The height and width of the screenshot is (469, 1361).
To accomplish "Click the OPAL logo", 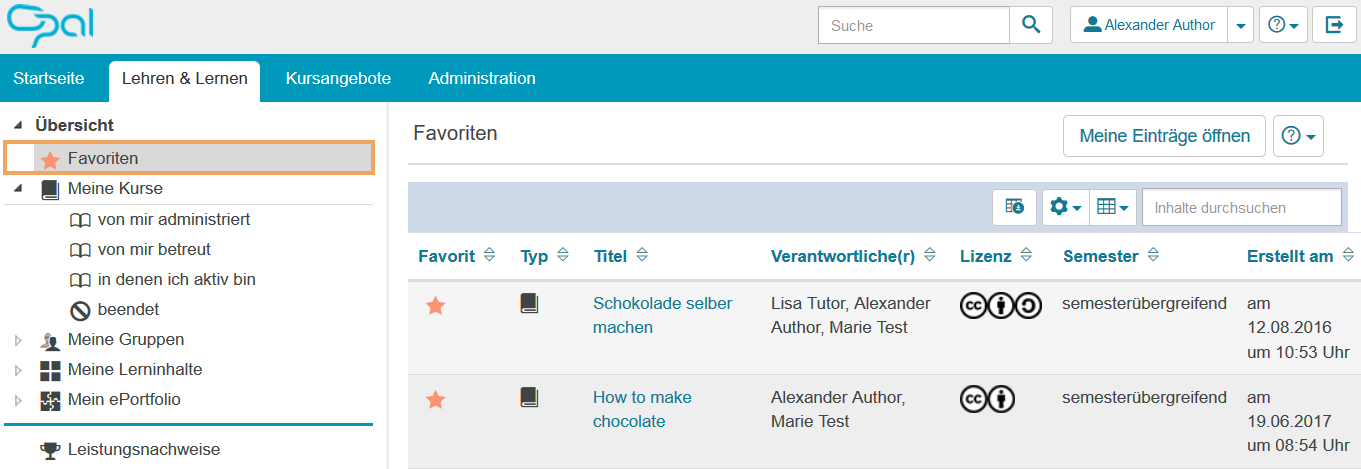I will [x=51, y=25].
